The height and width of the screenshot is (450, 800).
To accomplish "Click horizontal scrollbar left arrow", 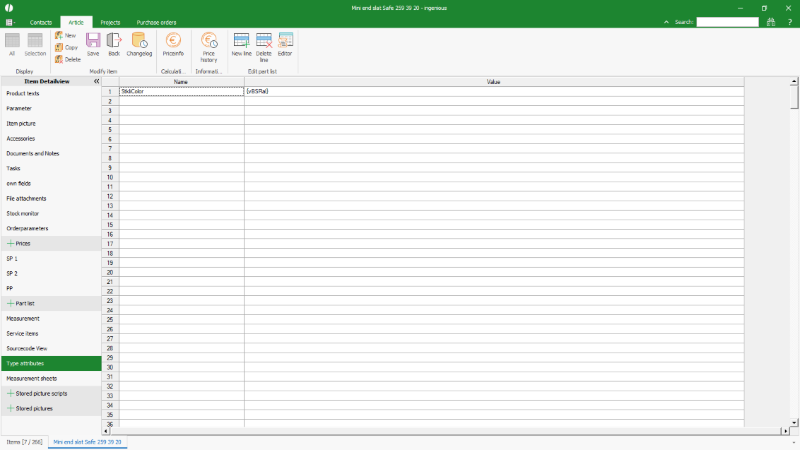I will (106, 431).
